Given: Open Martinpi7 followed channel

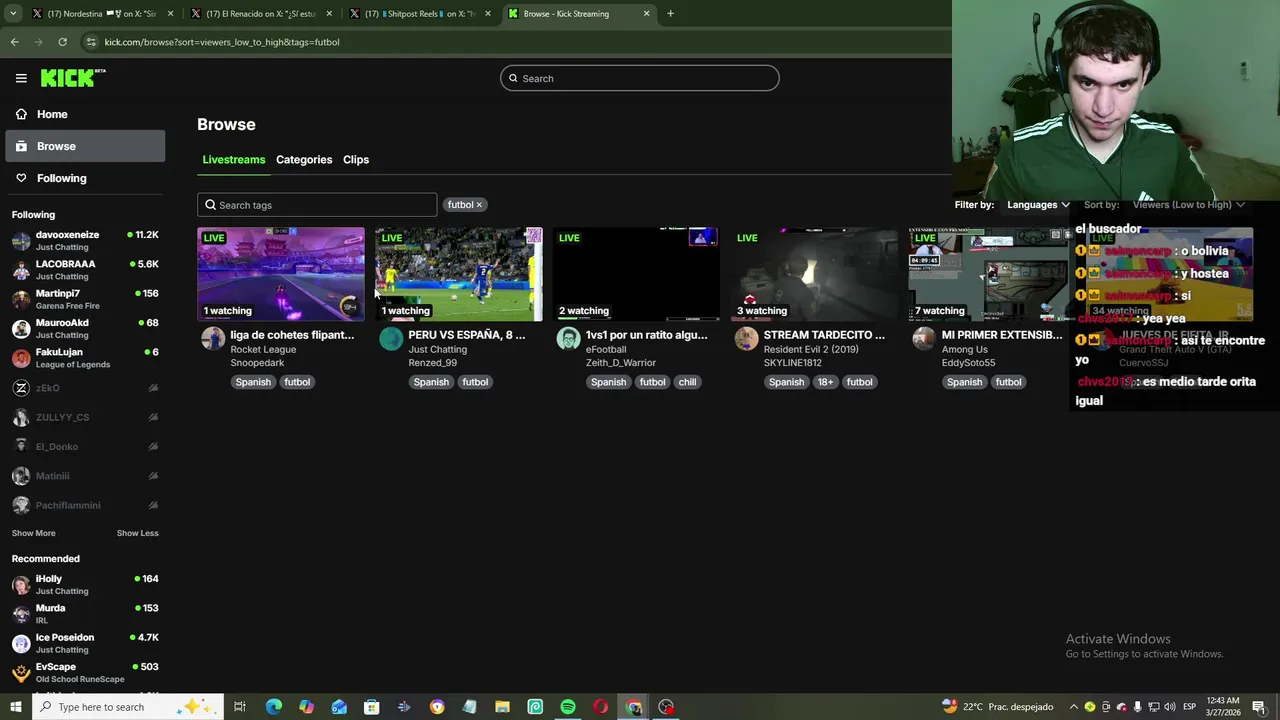Looking at the screenshot, I should [85, 299].
